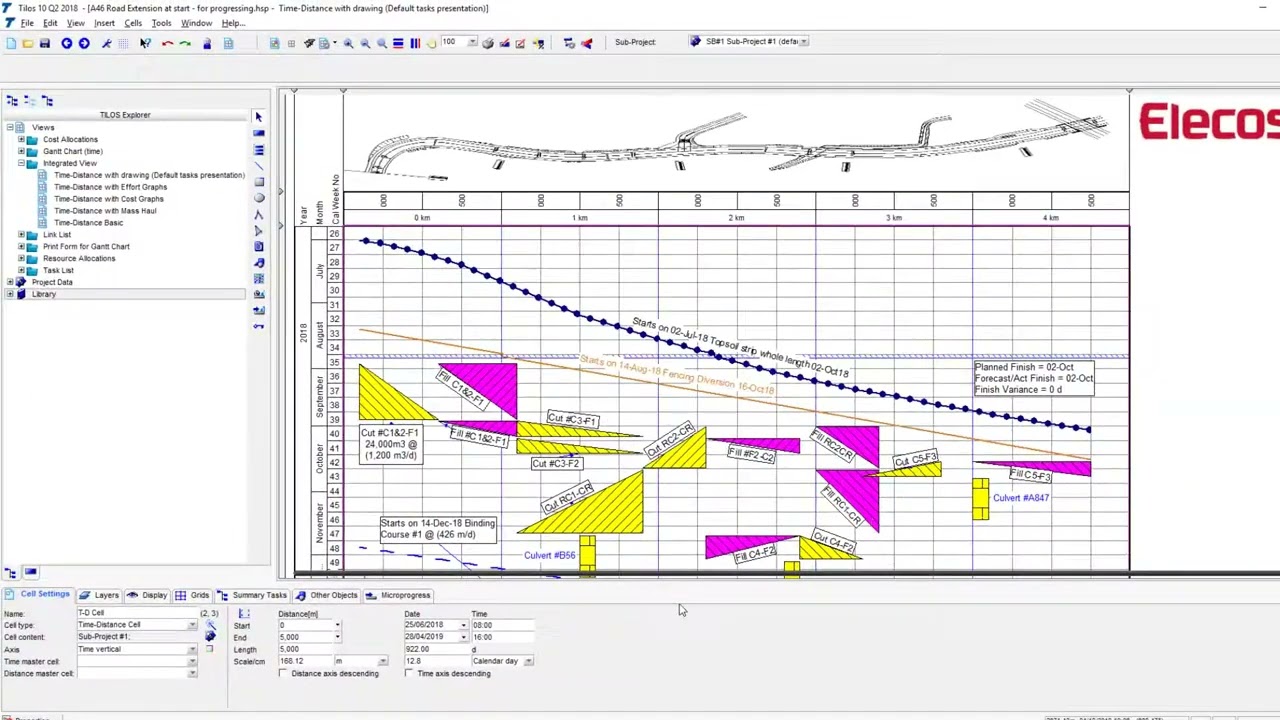Open the Edit menu

pos(50,23)
